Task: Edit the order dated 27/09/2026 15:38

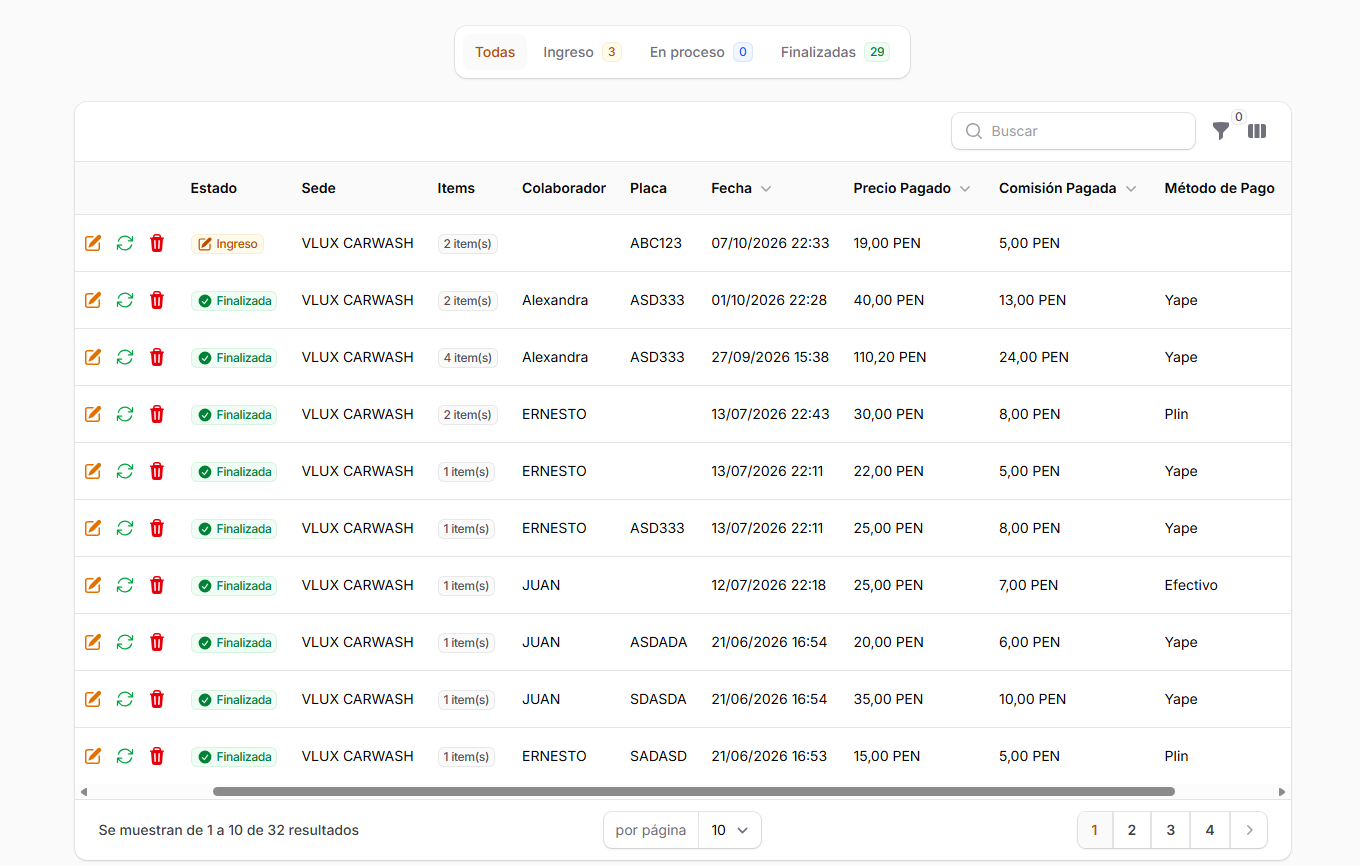Action: 93,357
